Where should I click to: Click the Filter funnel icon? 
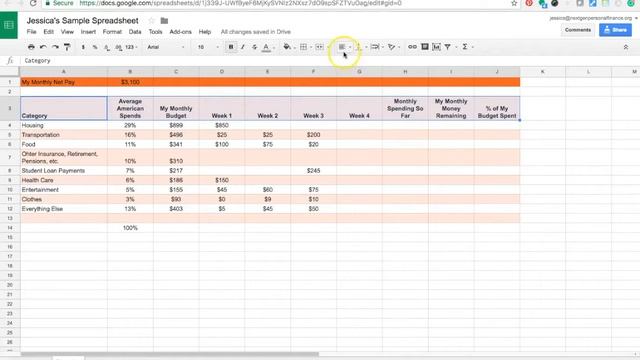click(x=448, y=47)
